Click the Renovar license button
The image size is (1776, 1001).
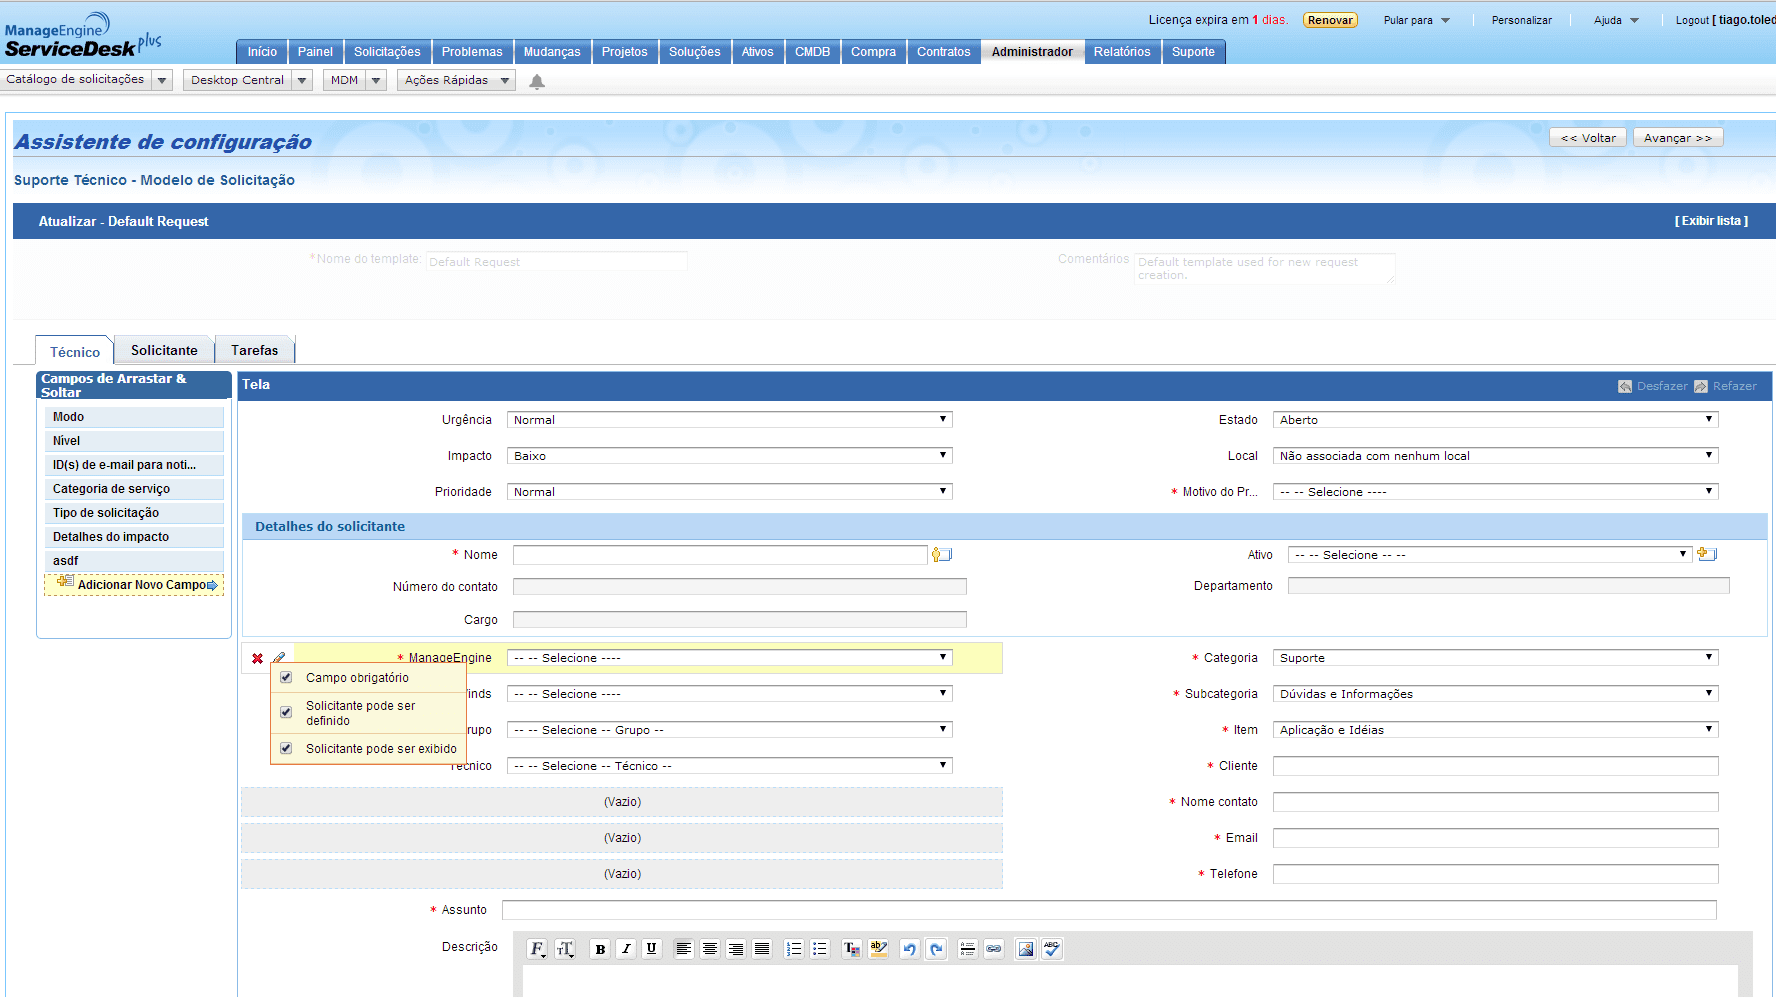(1330, 20)
